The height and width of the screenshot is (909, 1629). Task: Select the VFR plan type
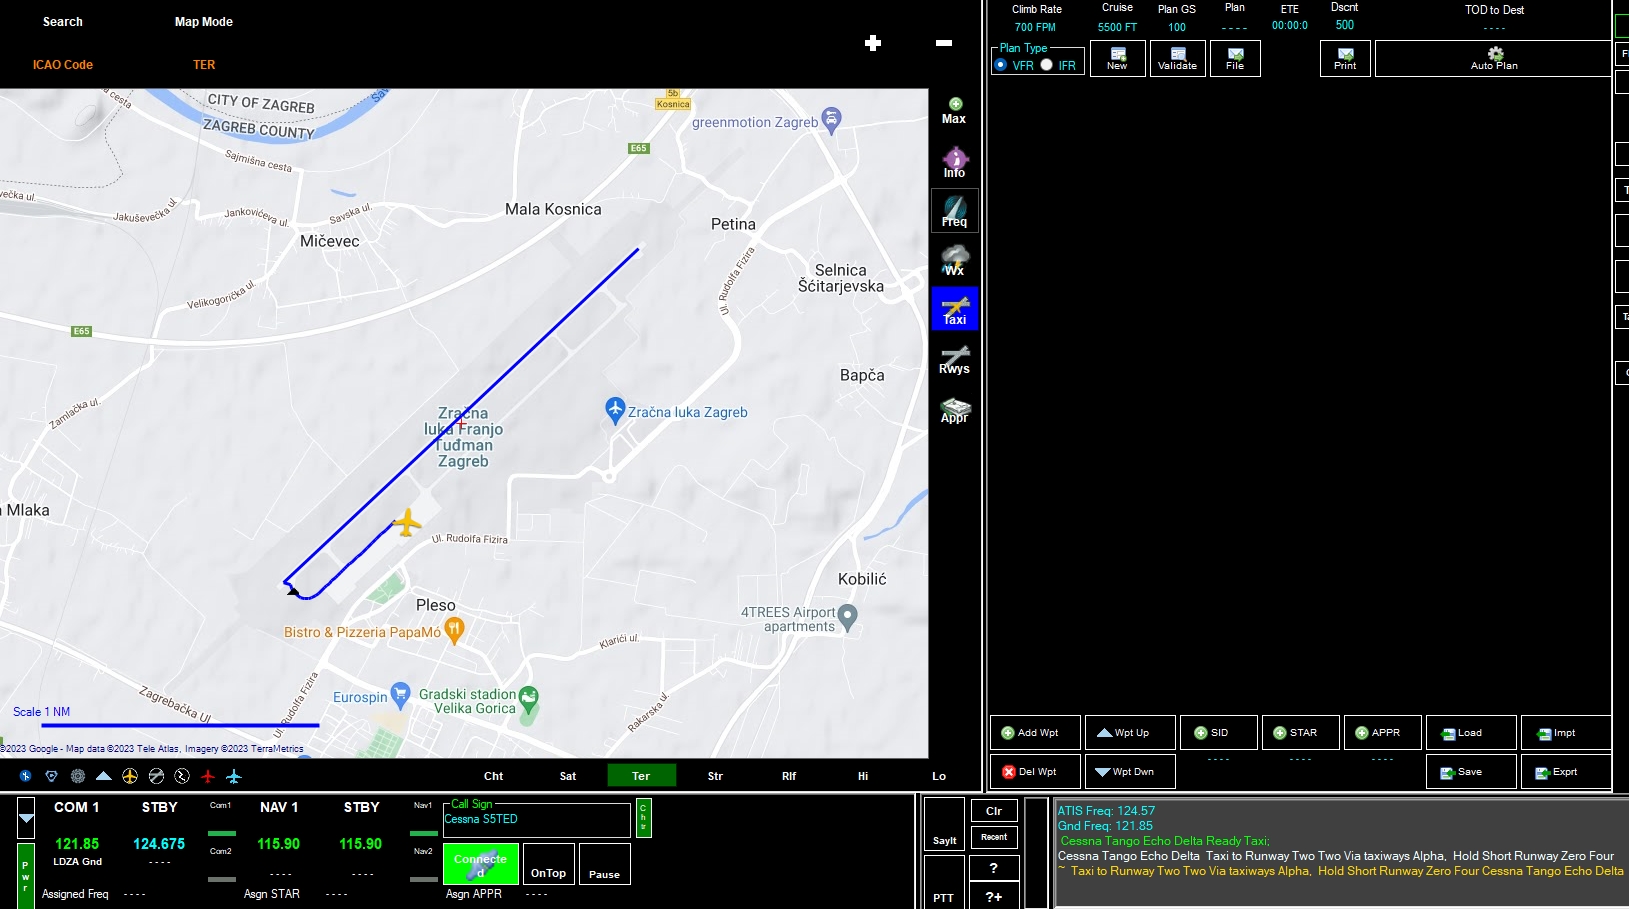point(1001,65)
